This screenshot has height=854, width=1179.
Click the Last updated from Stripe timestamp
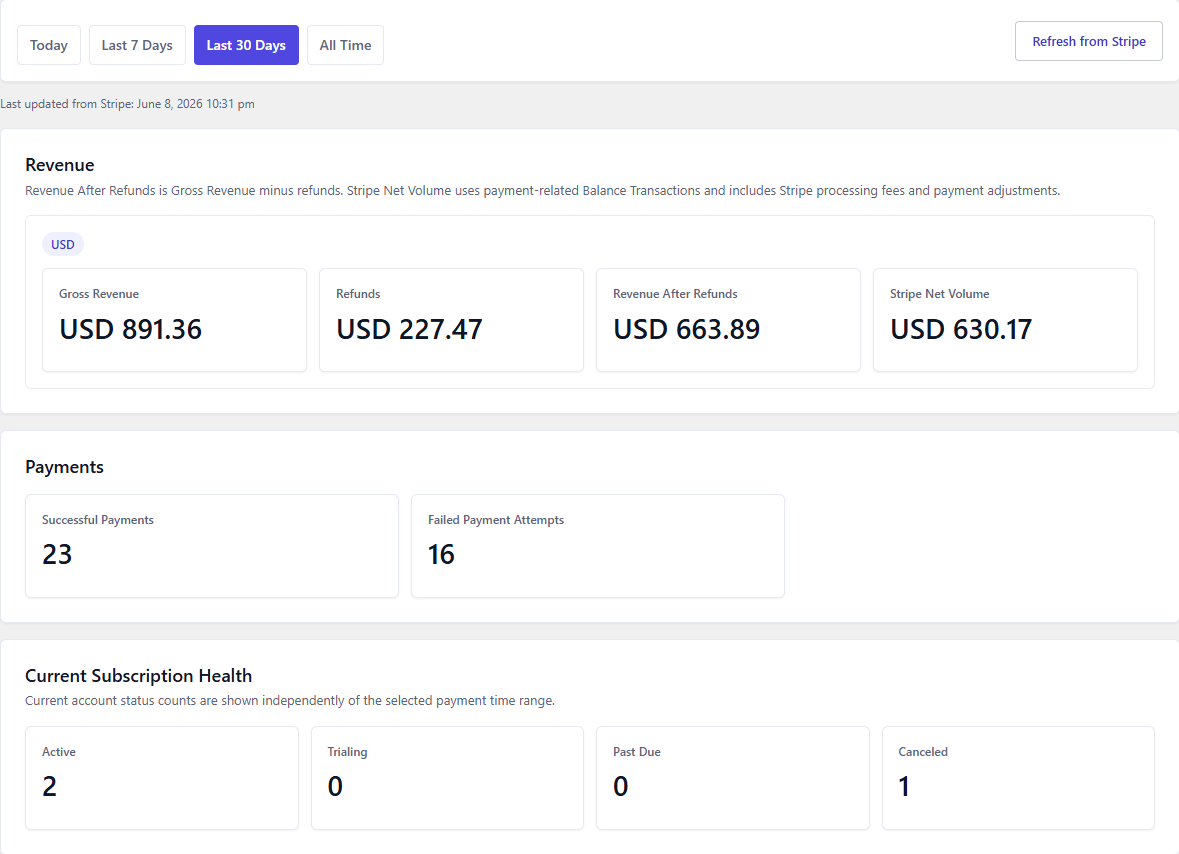coord(127,104)
